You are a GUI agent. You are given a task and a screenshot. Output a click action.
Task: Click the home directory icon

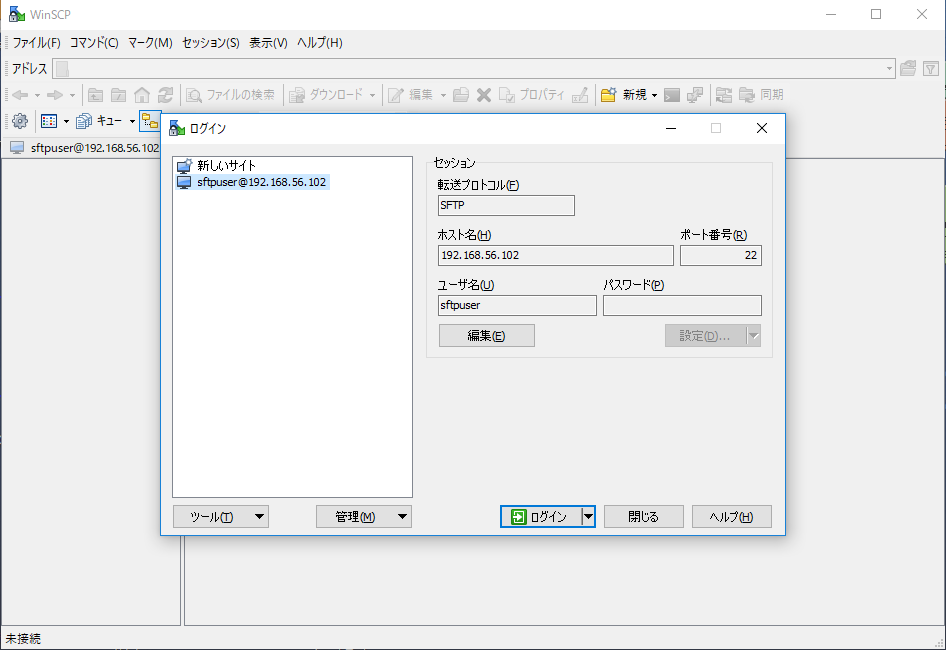click(142, 95)
